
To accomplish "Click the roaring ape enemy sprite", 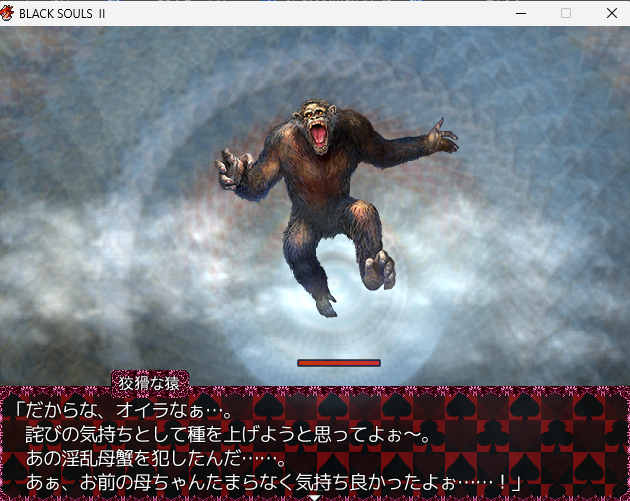I will (336, 207).
